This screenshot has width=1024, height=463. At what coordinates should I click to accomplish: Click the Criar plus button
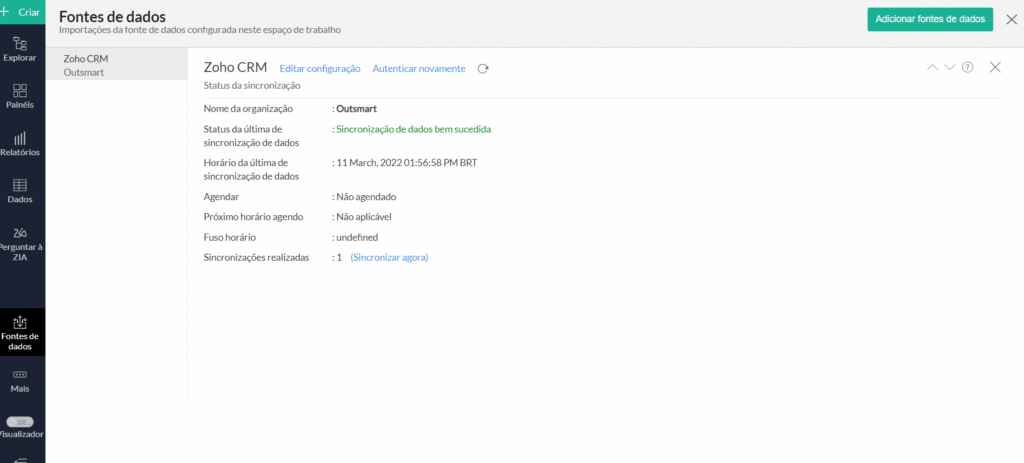coord(22,12)
